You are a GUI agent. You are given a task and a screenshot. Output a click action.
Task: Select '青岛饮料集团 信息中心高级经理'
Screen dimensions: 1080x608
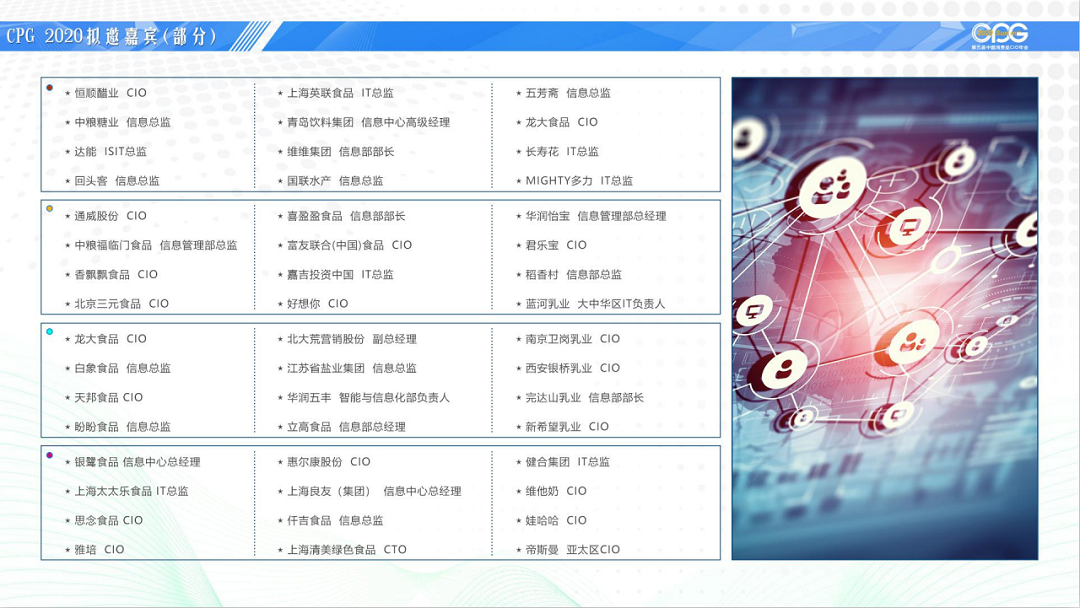tap(368, 123)
